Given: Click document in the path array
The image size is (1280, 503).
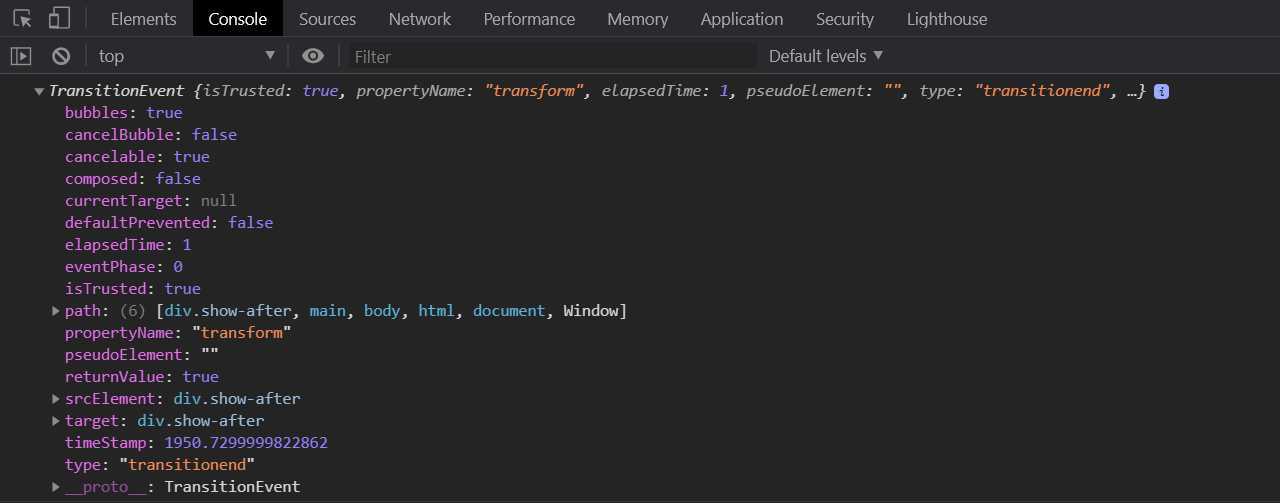Looking at the screenshot, I should [x=509, y=311].
